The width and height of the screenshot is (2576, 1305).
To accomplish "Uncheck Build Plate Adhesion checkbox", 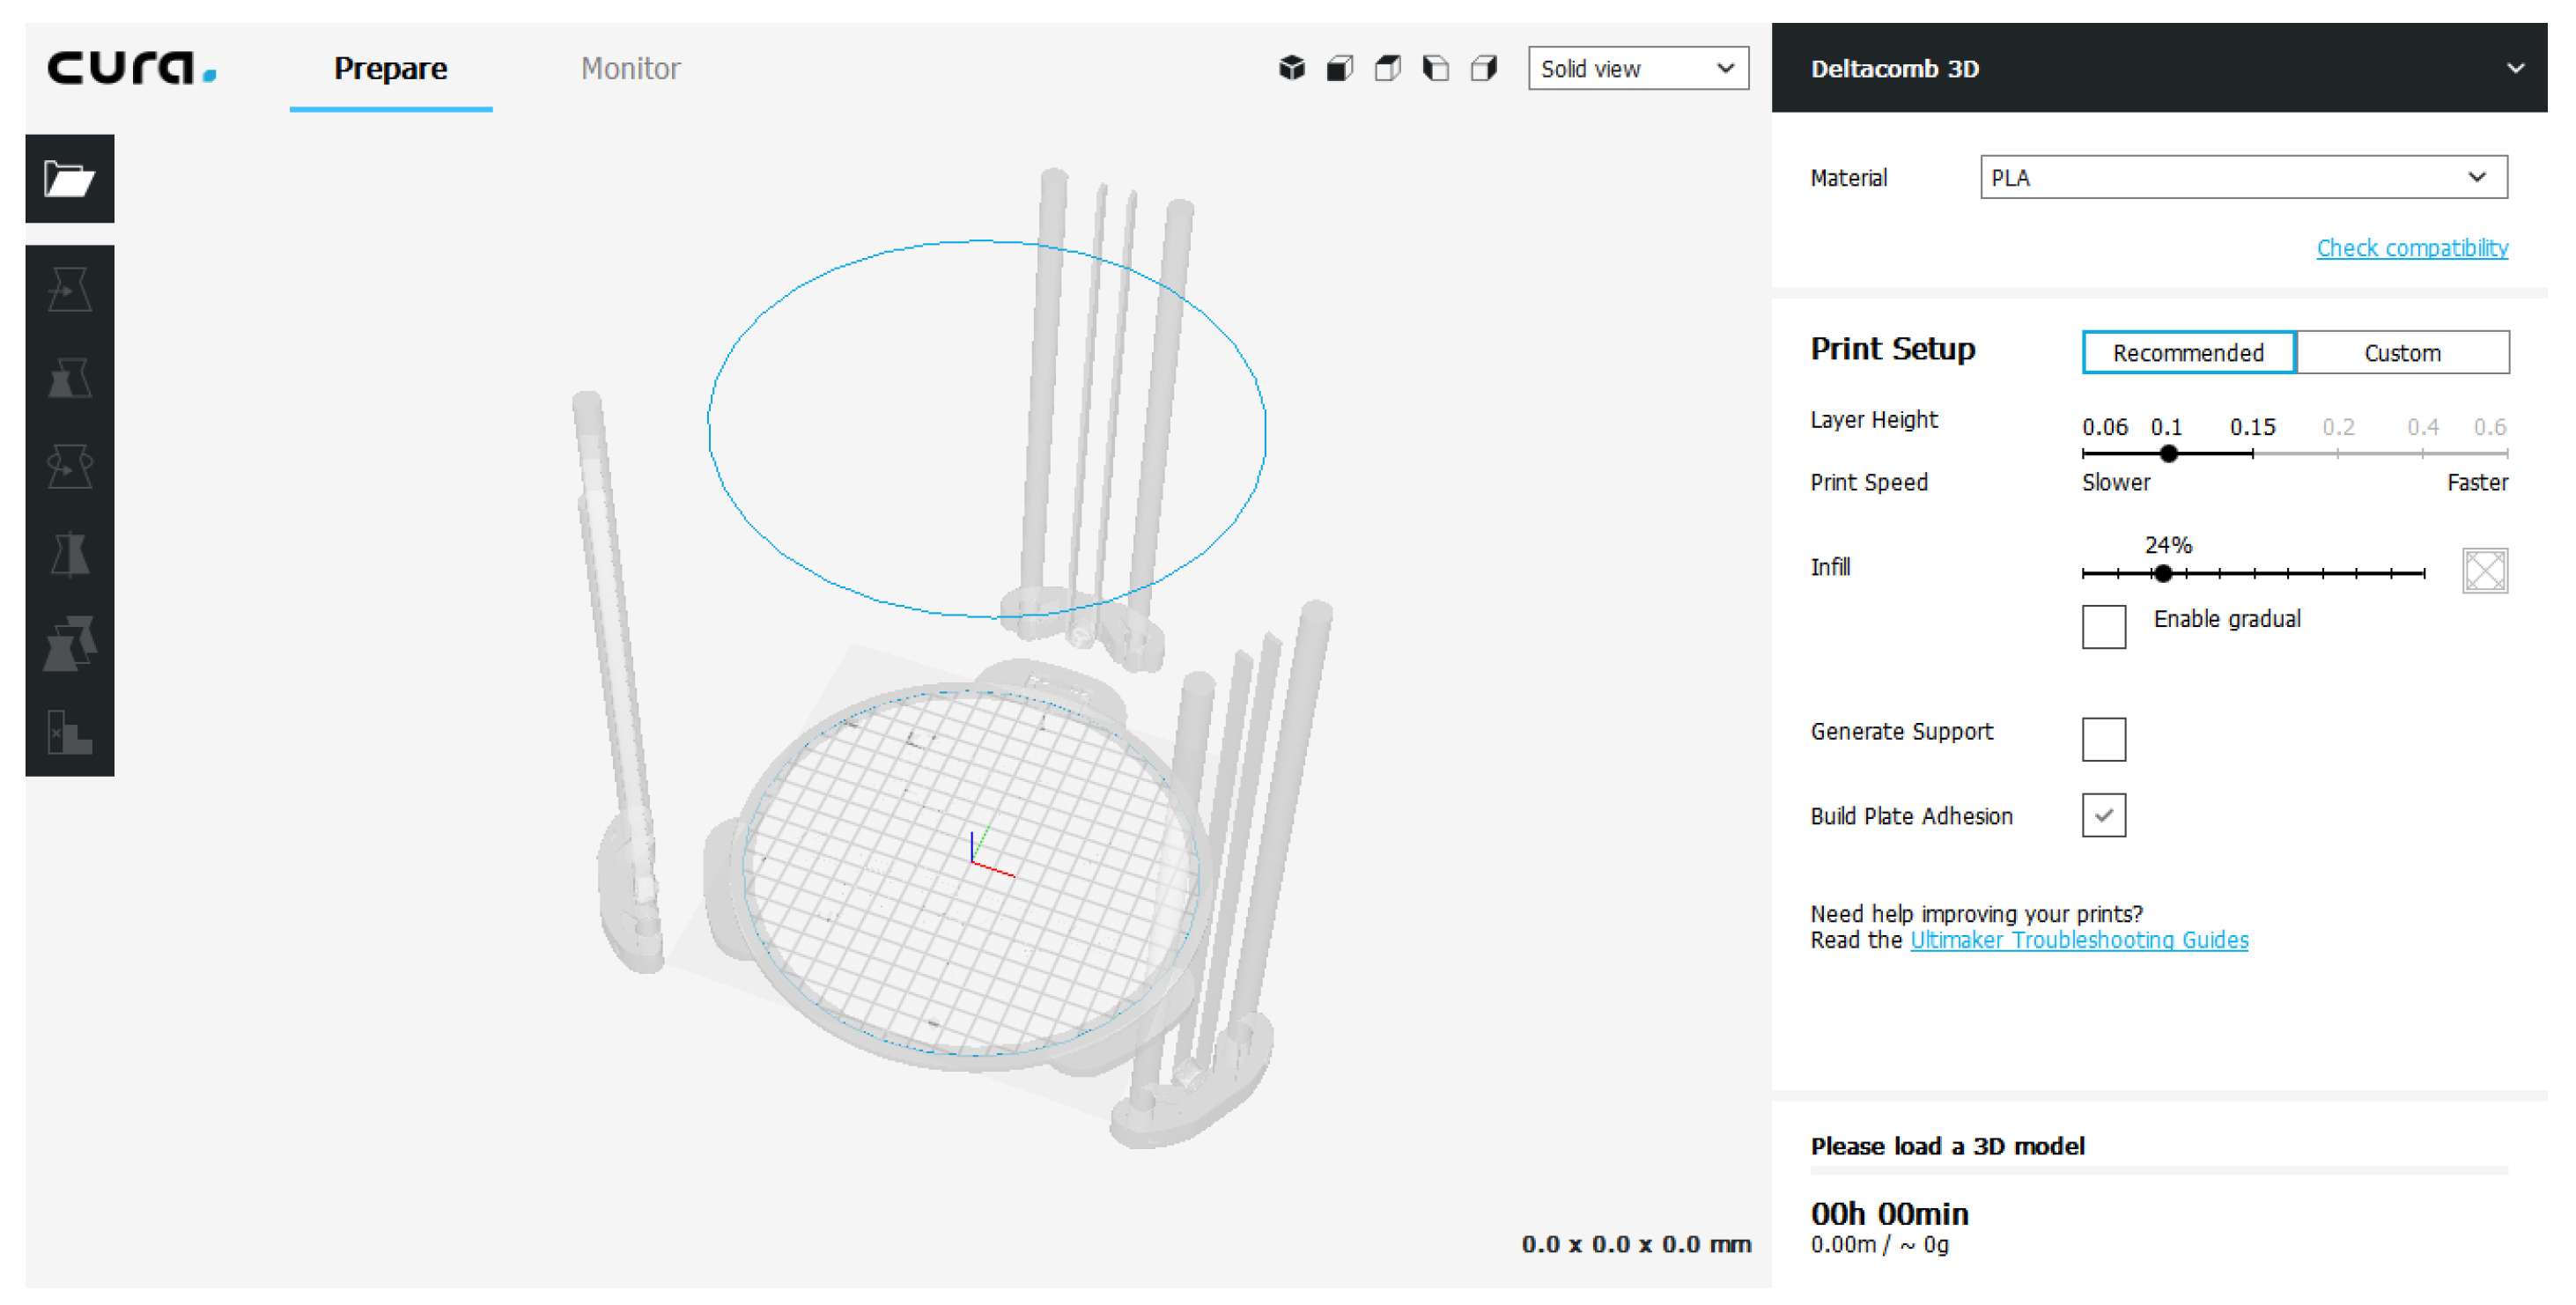I will [2103, 815].
